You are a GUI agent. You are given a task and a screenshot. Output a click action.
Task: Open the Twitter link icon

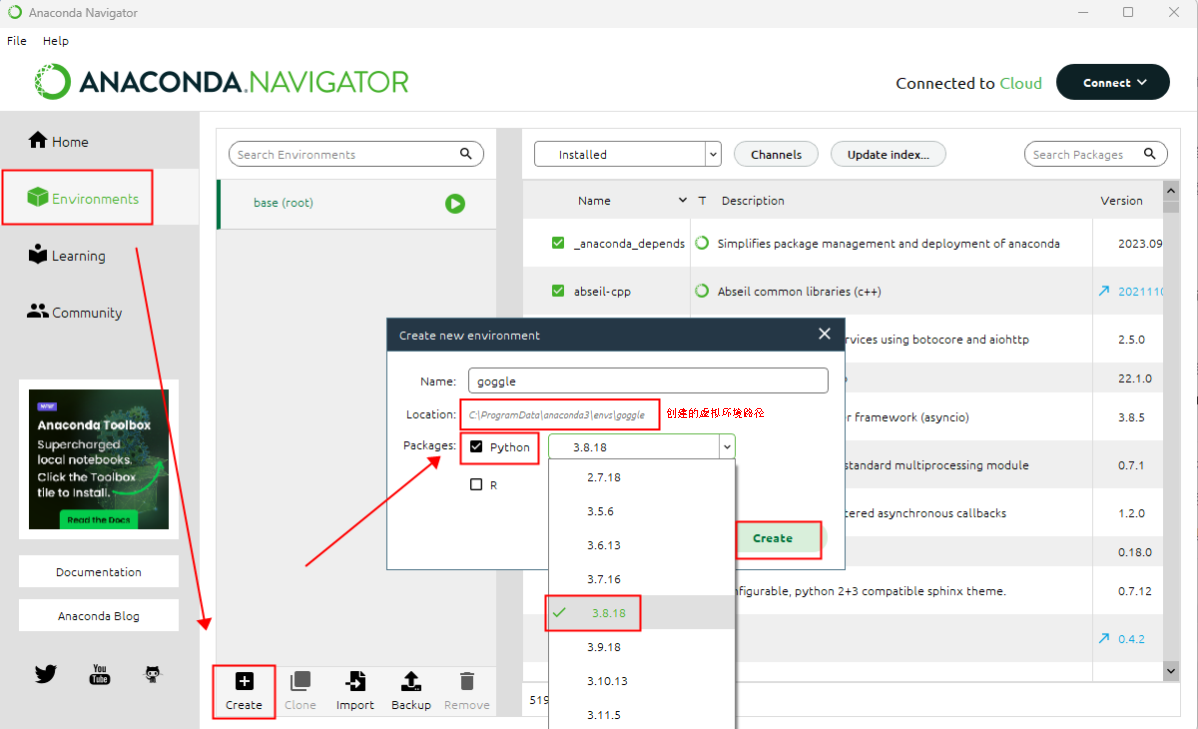pos(46,674)
